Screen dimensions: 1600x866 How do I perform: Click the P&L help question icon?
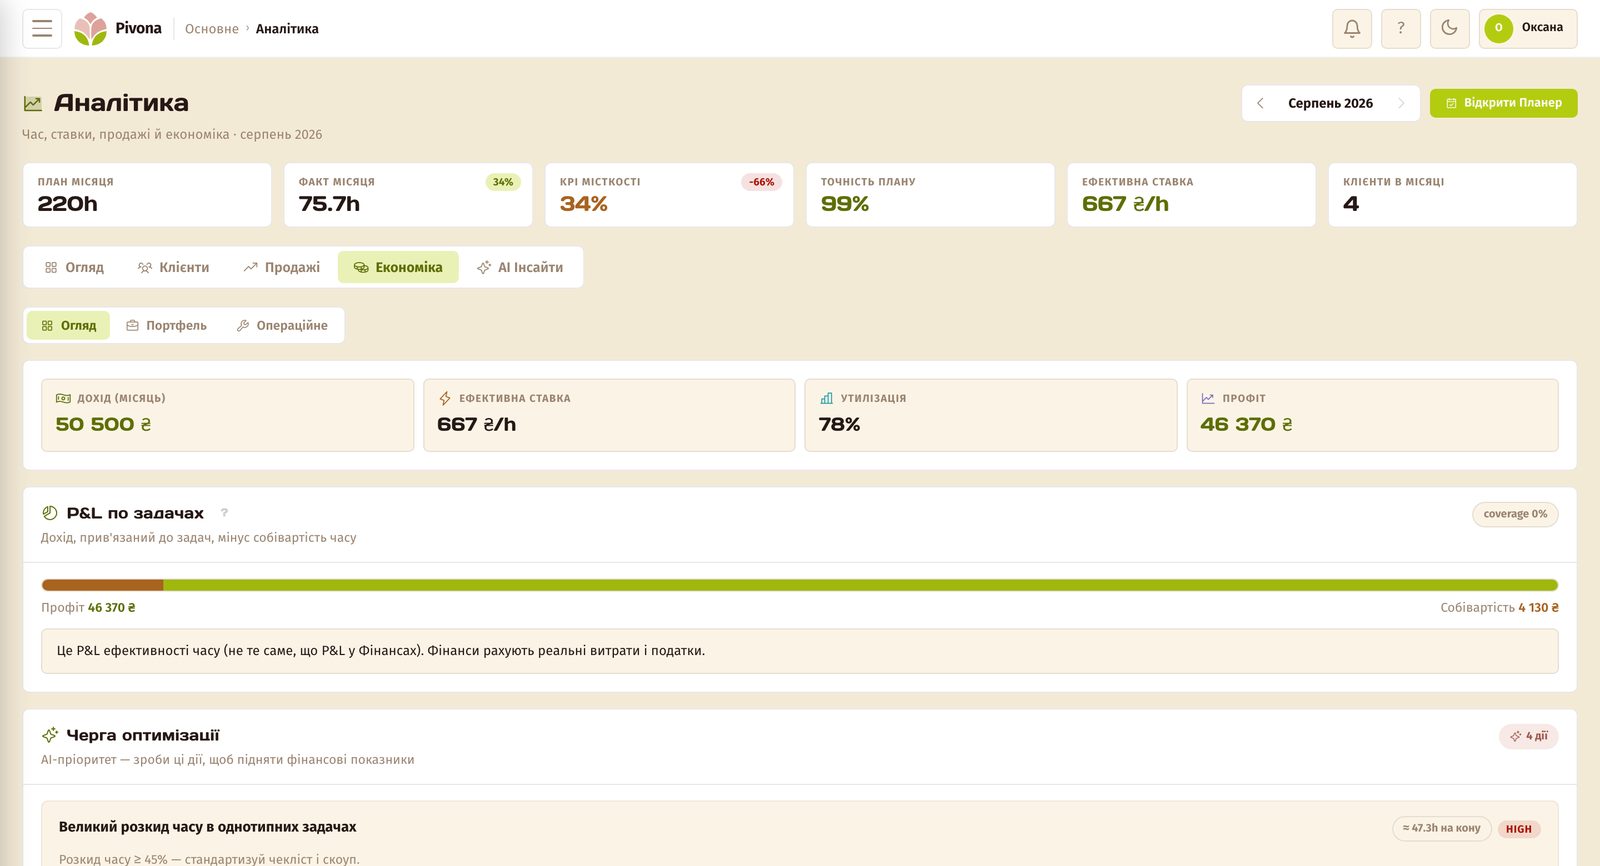pyautogui.click(x=224, y=513)
